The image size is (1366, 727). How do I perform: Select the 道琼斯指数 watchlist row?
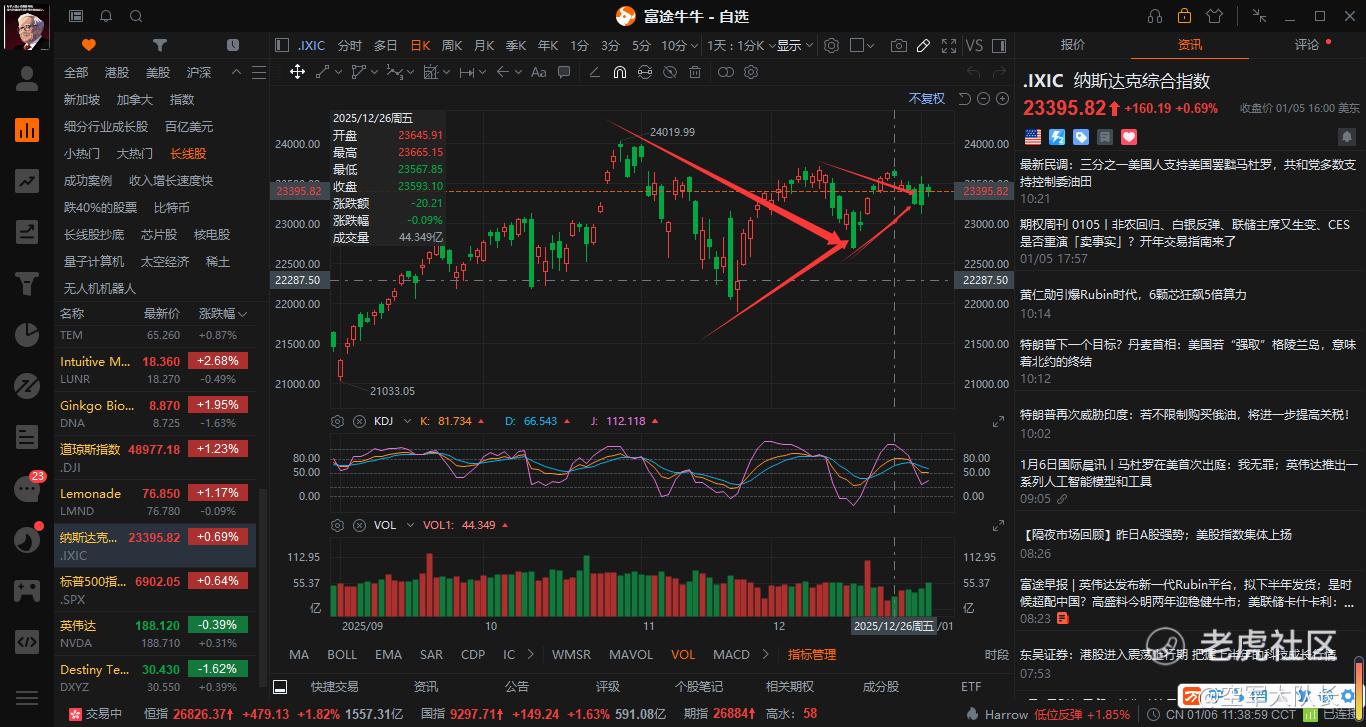155,457
